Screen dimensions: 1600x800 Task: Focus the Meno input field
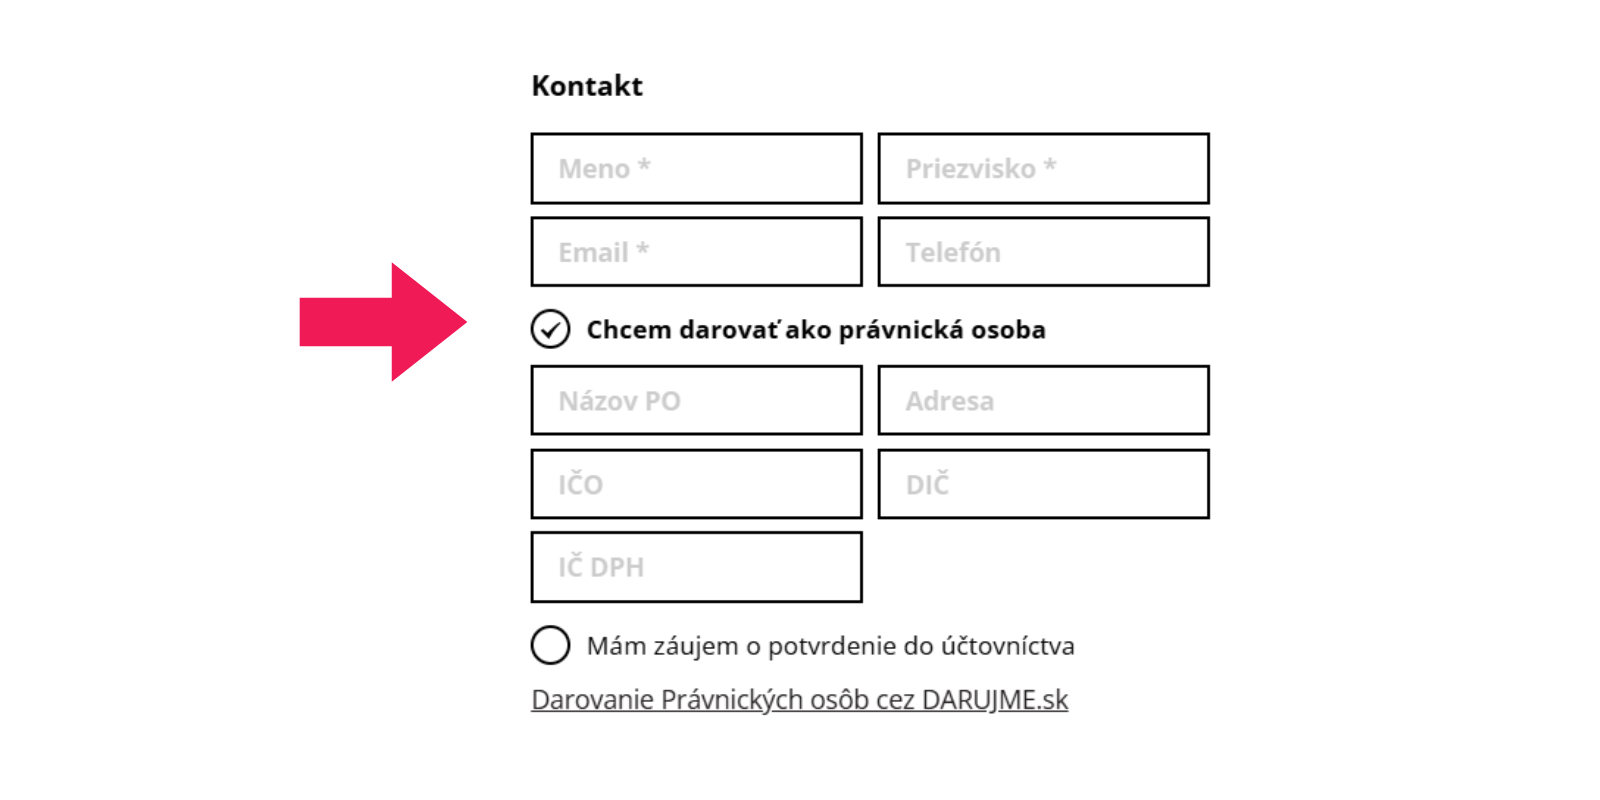(x=696, y=168)
